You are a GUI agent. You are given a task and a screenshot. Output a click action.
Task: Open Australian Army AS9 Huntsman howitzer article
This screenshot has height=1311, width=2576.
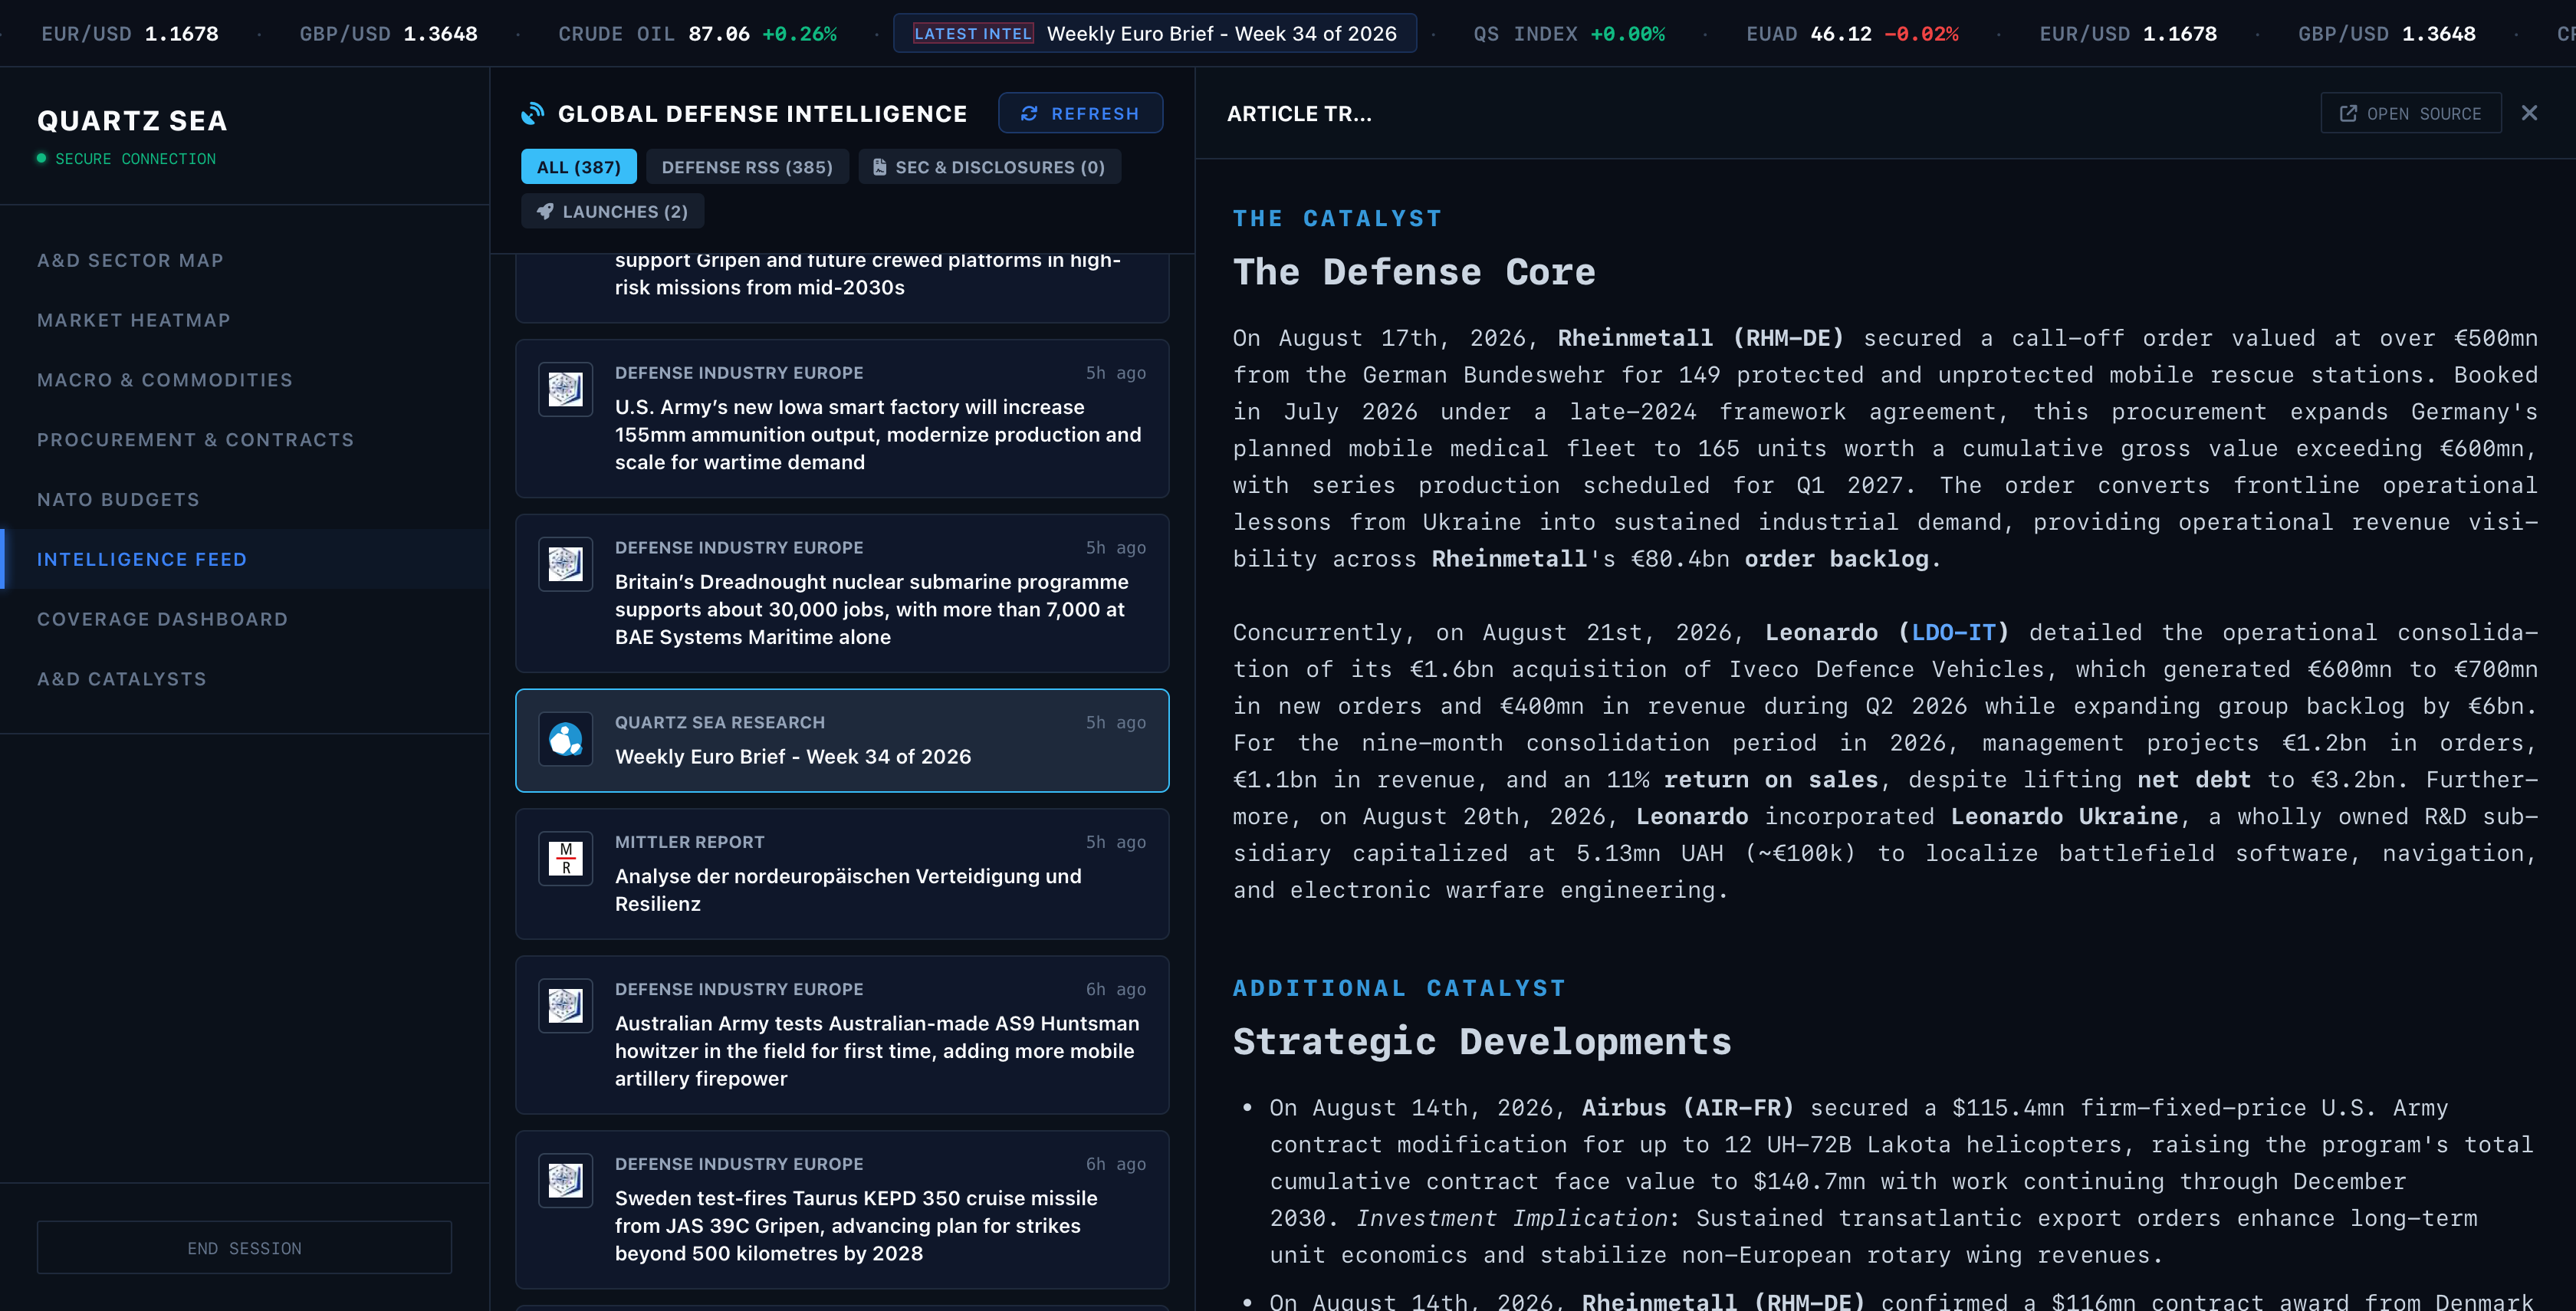[842, 1034]
